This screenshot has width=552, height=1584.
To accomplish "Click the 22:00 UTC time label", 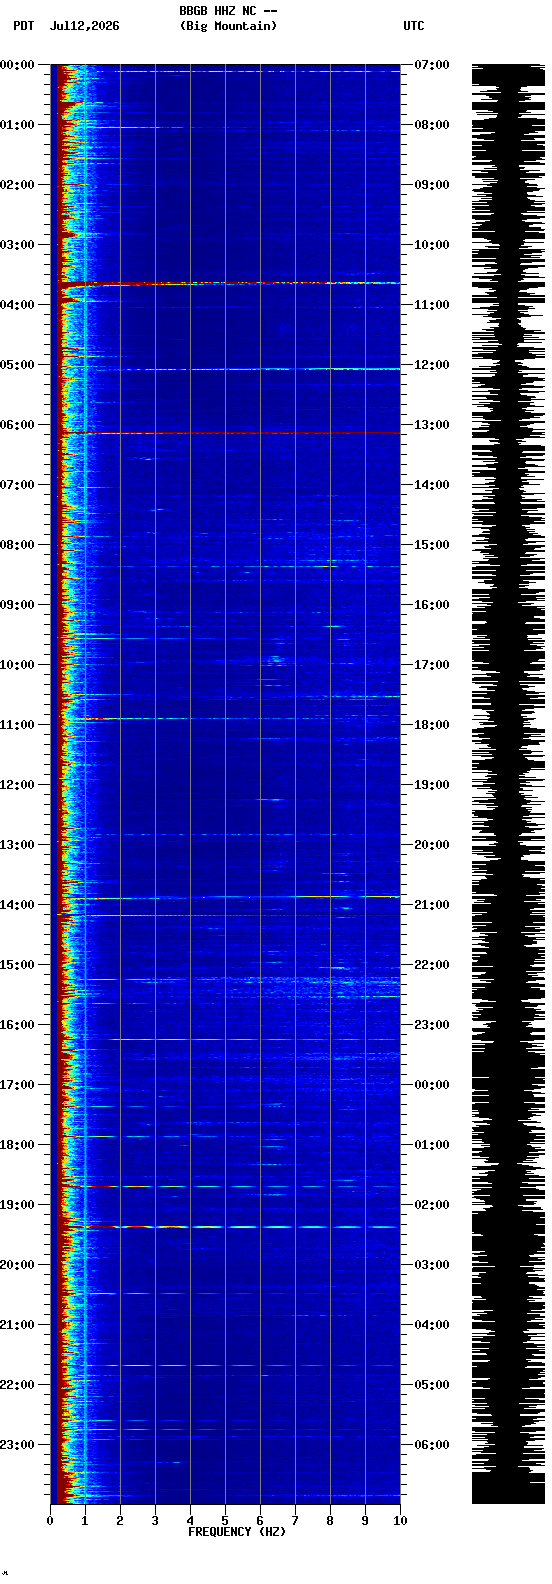I will coord(432,965).
